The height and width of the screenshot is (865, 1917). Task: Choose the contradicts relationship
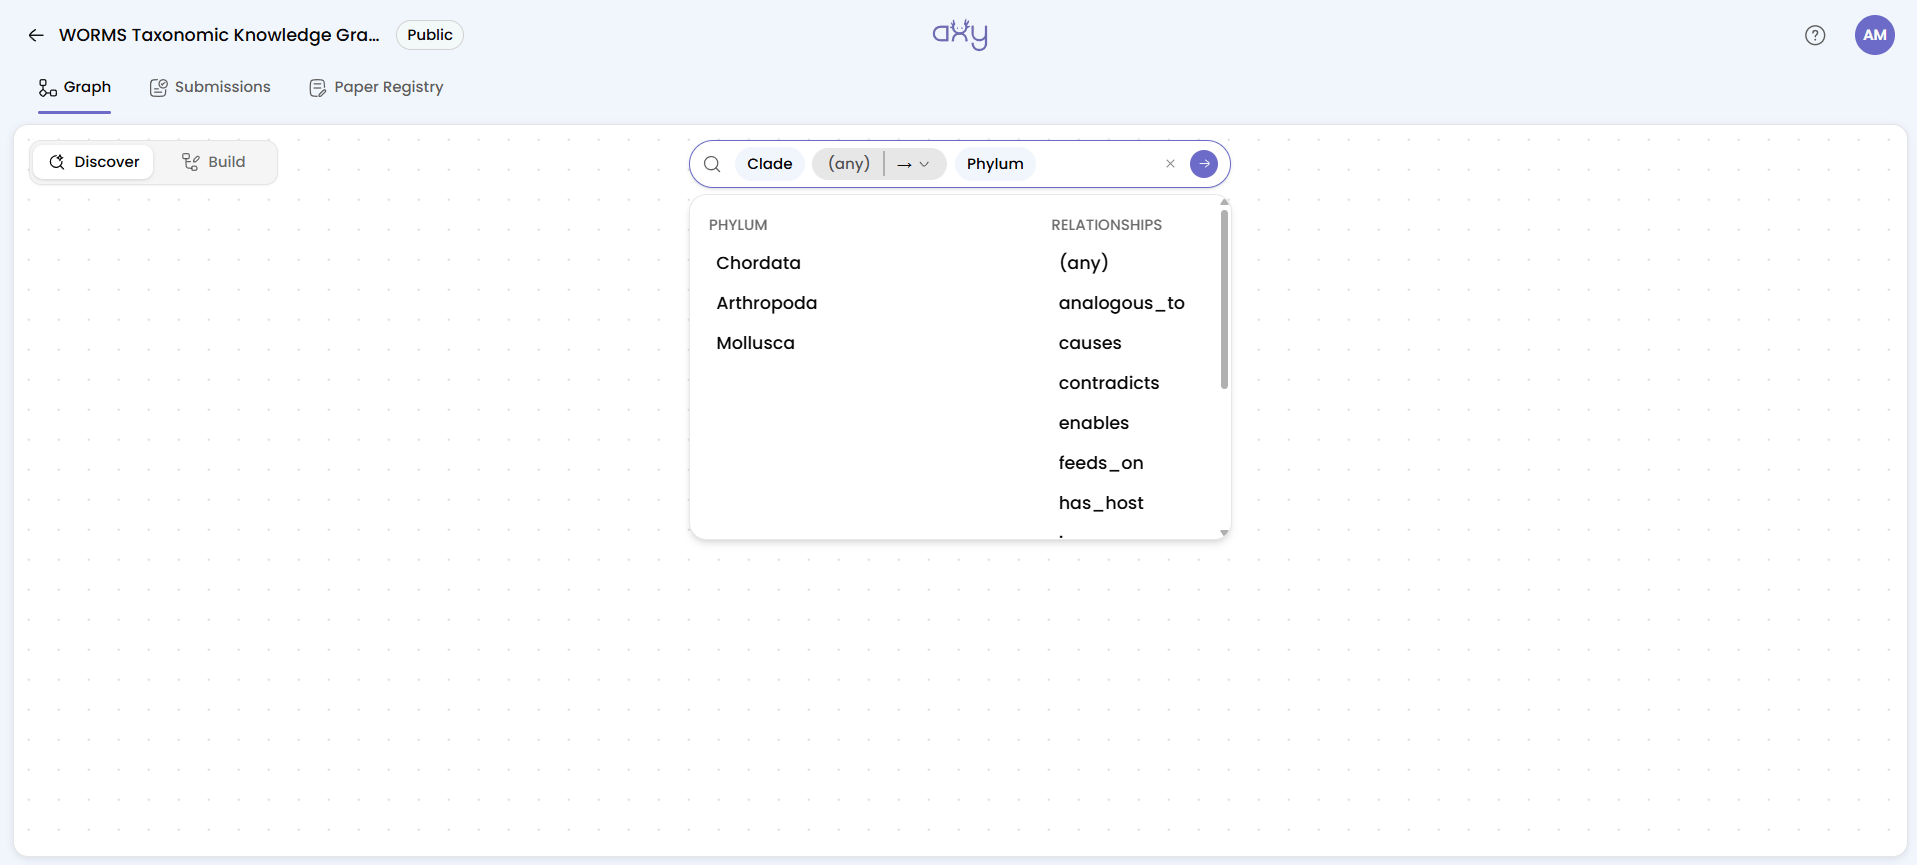point(1109,383)
